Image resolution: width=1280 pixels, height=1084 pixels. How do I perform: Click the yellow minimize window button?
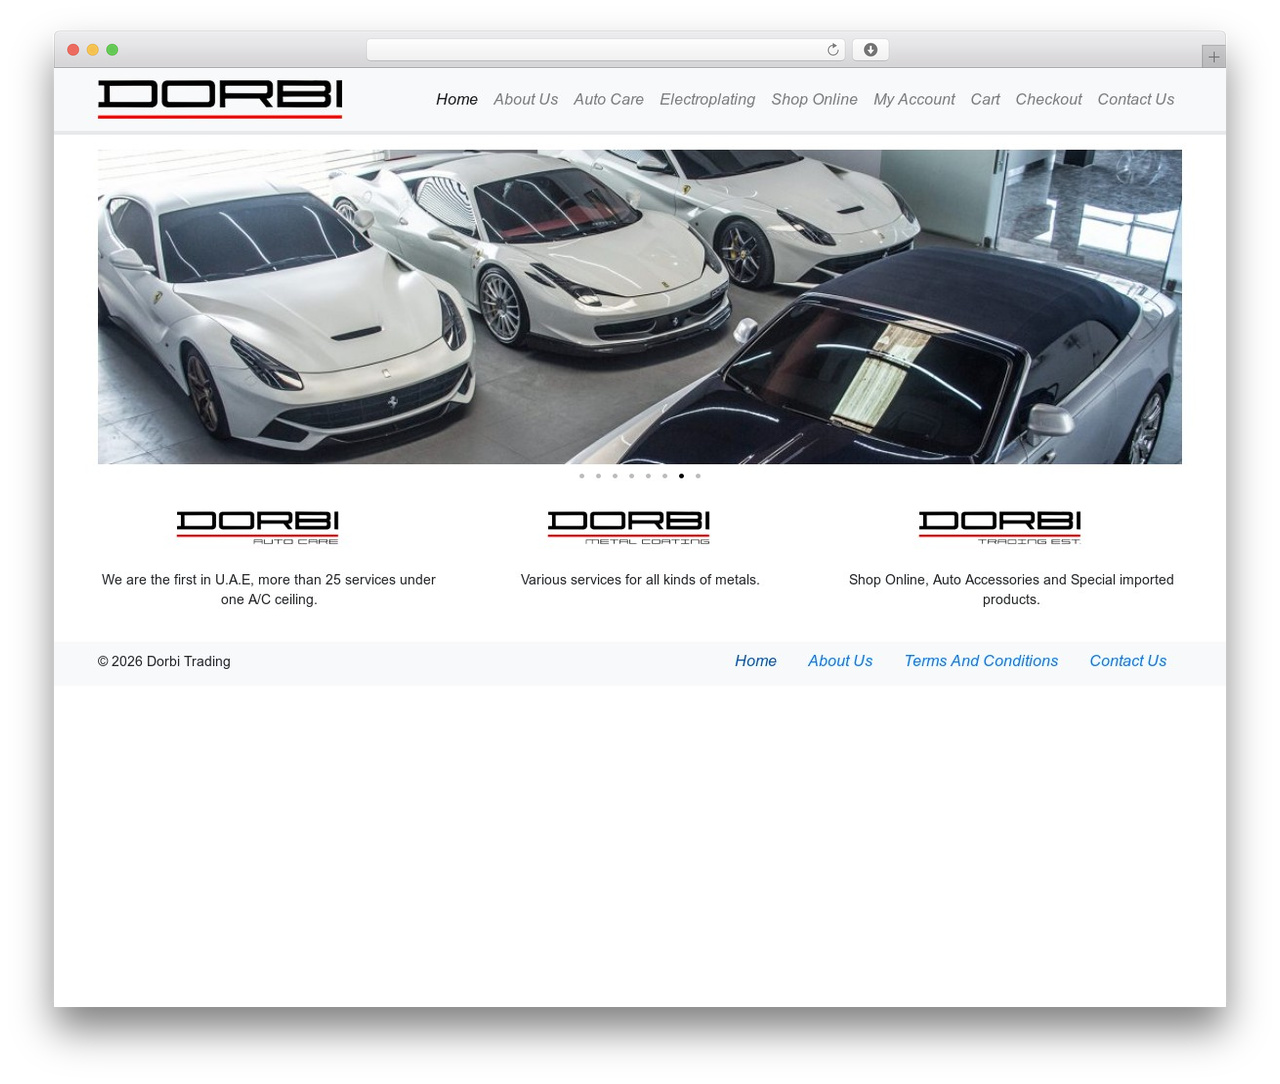(x=93, y=50)
